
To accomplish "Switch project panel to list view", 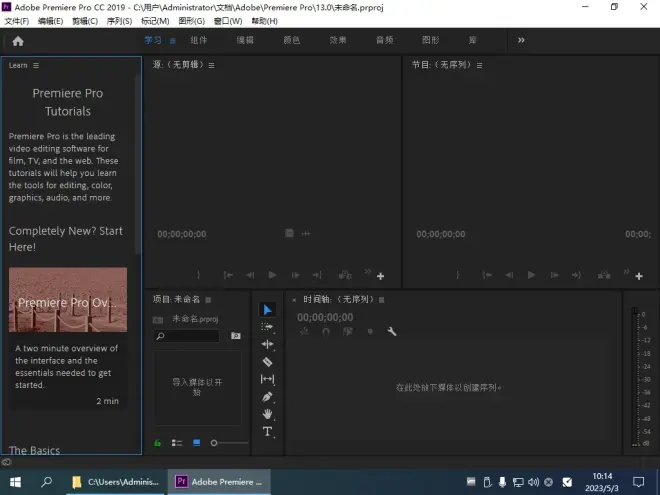I will point(177,443).
